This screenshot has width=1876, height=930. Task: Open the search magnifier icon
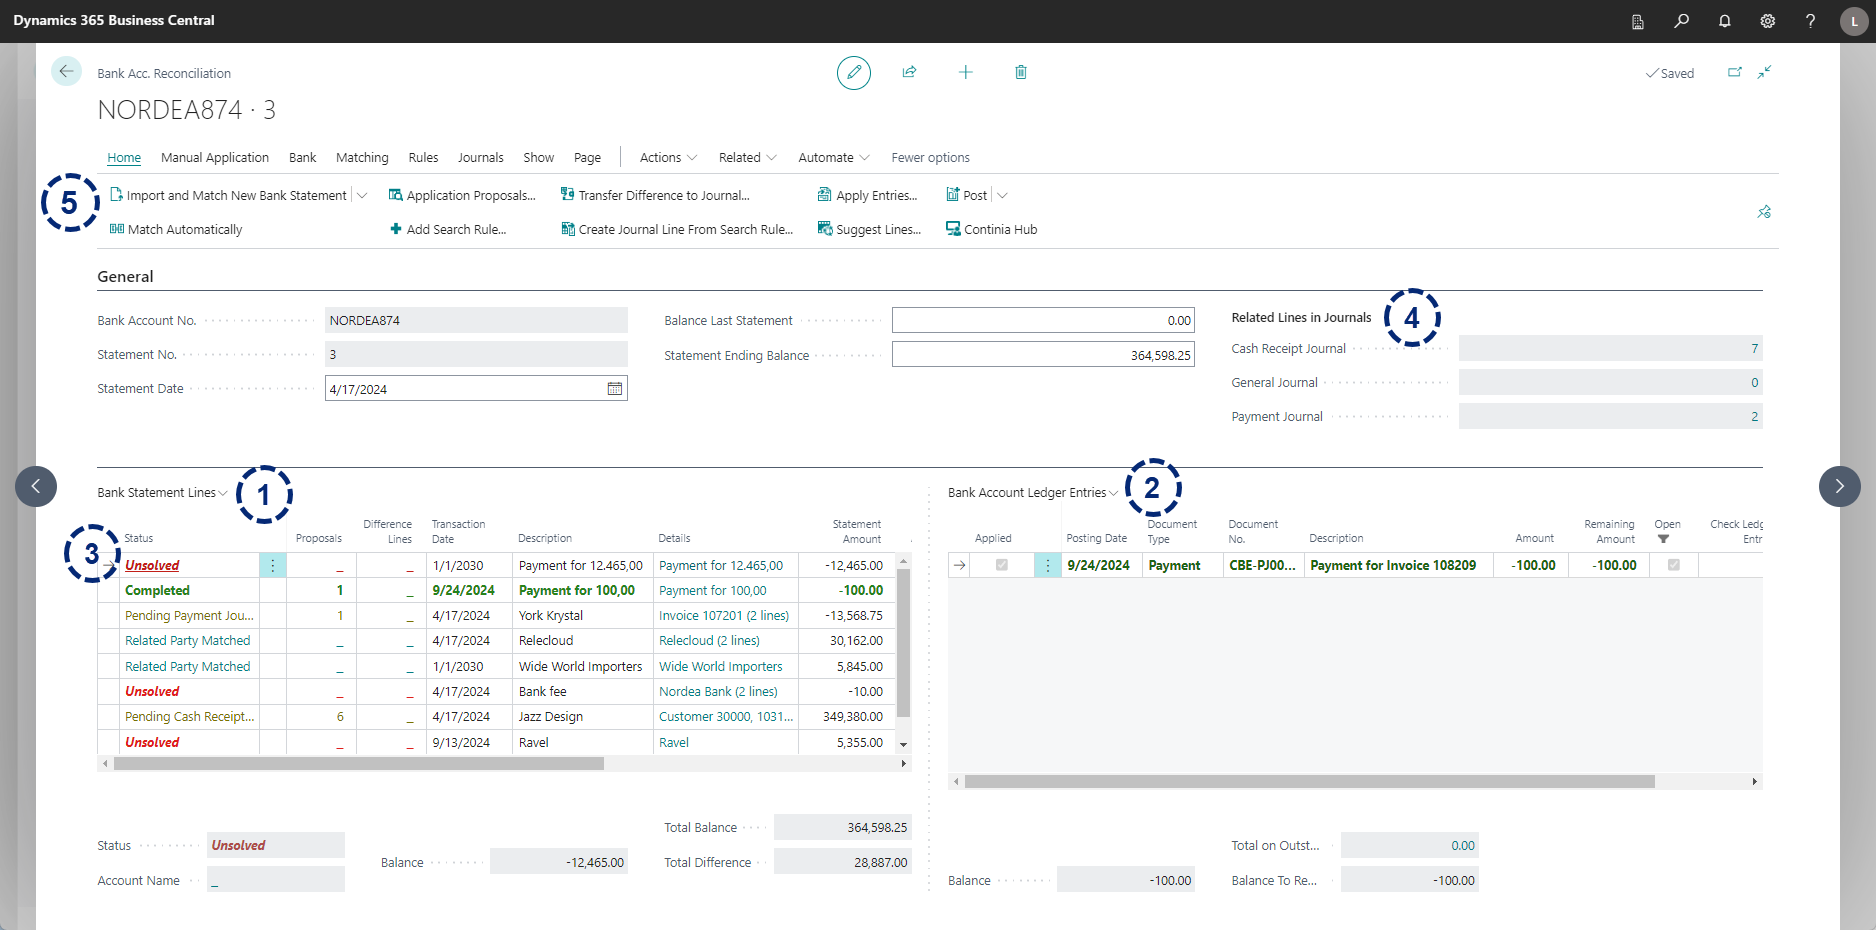(x=1681, y=21)
